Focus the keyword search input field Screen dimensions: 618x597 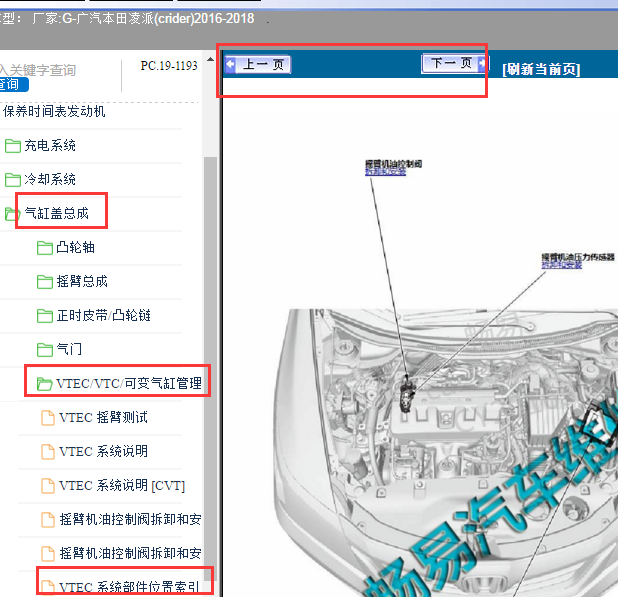click(x=39, y=70)
